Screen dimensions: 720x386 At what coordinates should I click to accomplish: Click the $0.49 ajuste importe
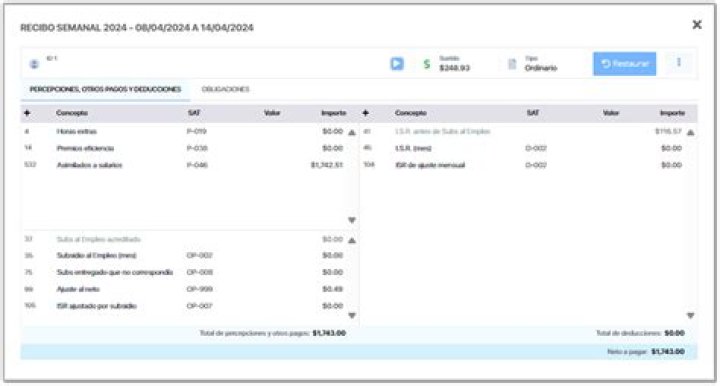[x=332, y=289]
